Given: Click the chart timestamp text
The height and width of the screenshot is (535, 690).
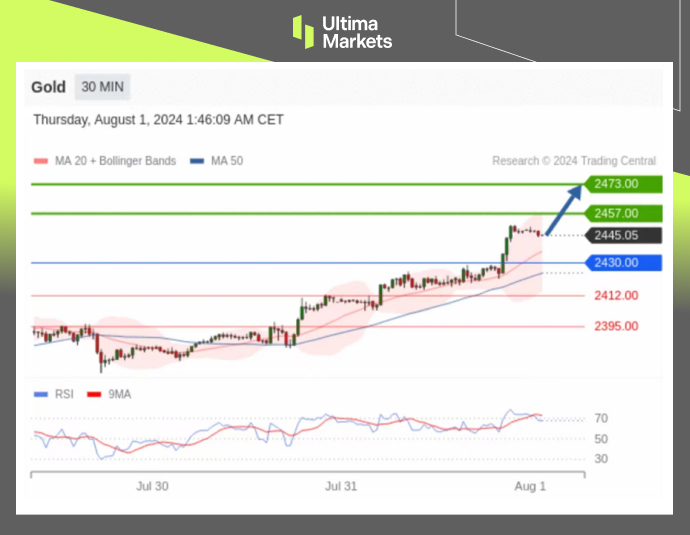Looking at the screenshot, I should coord(158,120).
